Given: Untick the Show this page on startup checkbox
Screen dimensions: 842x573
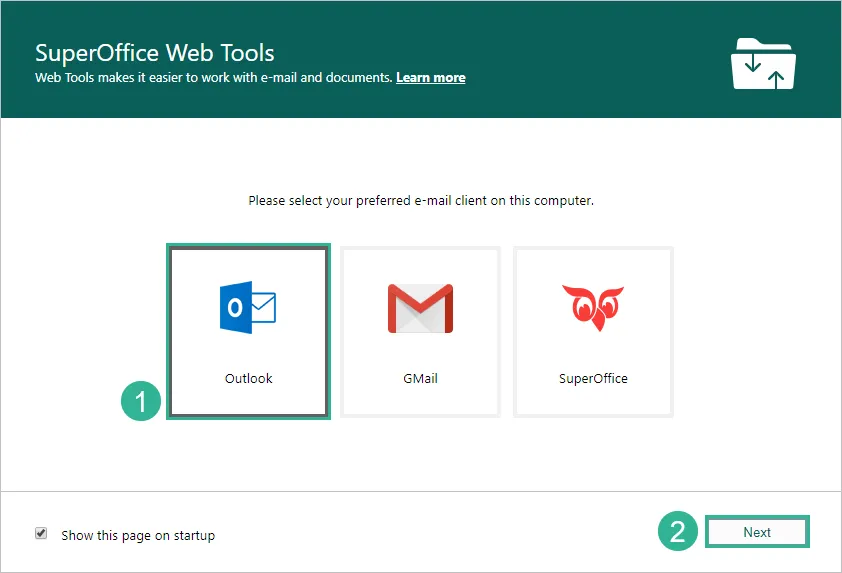Looking at the screenshot, I should 41,534.
